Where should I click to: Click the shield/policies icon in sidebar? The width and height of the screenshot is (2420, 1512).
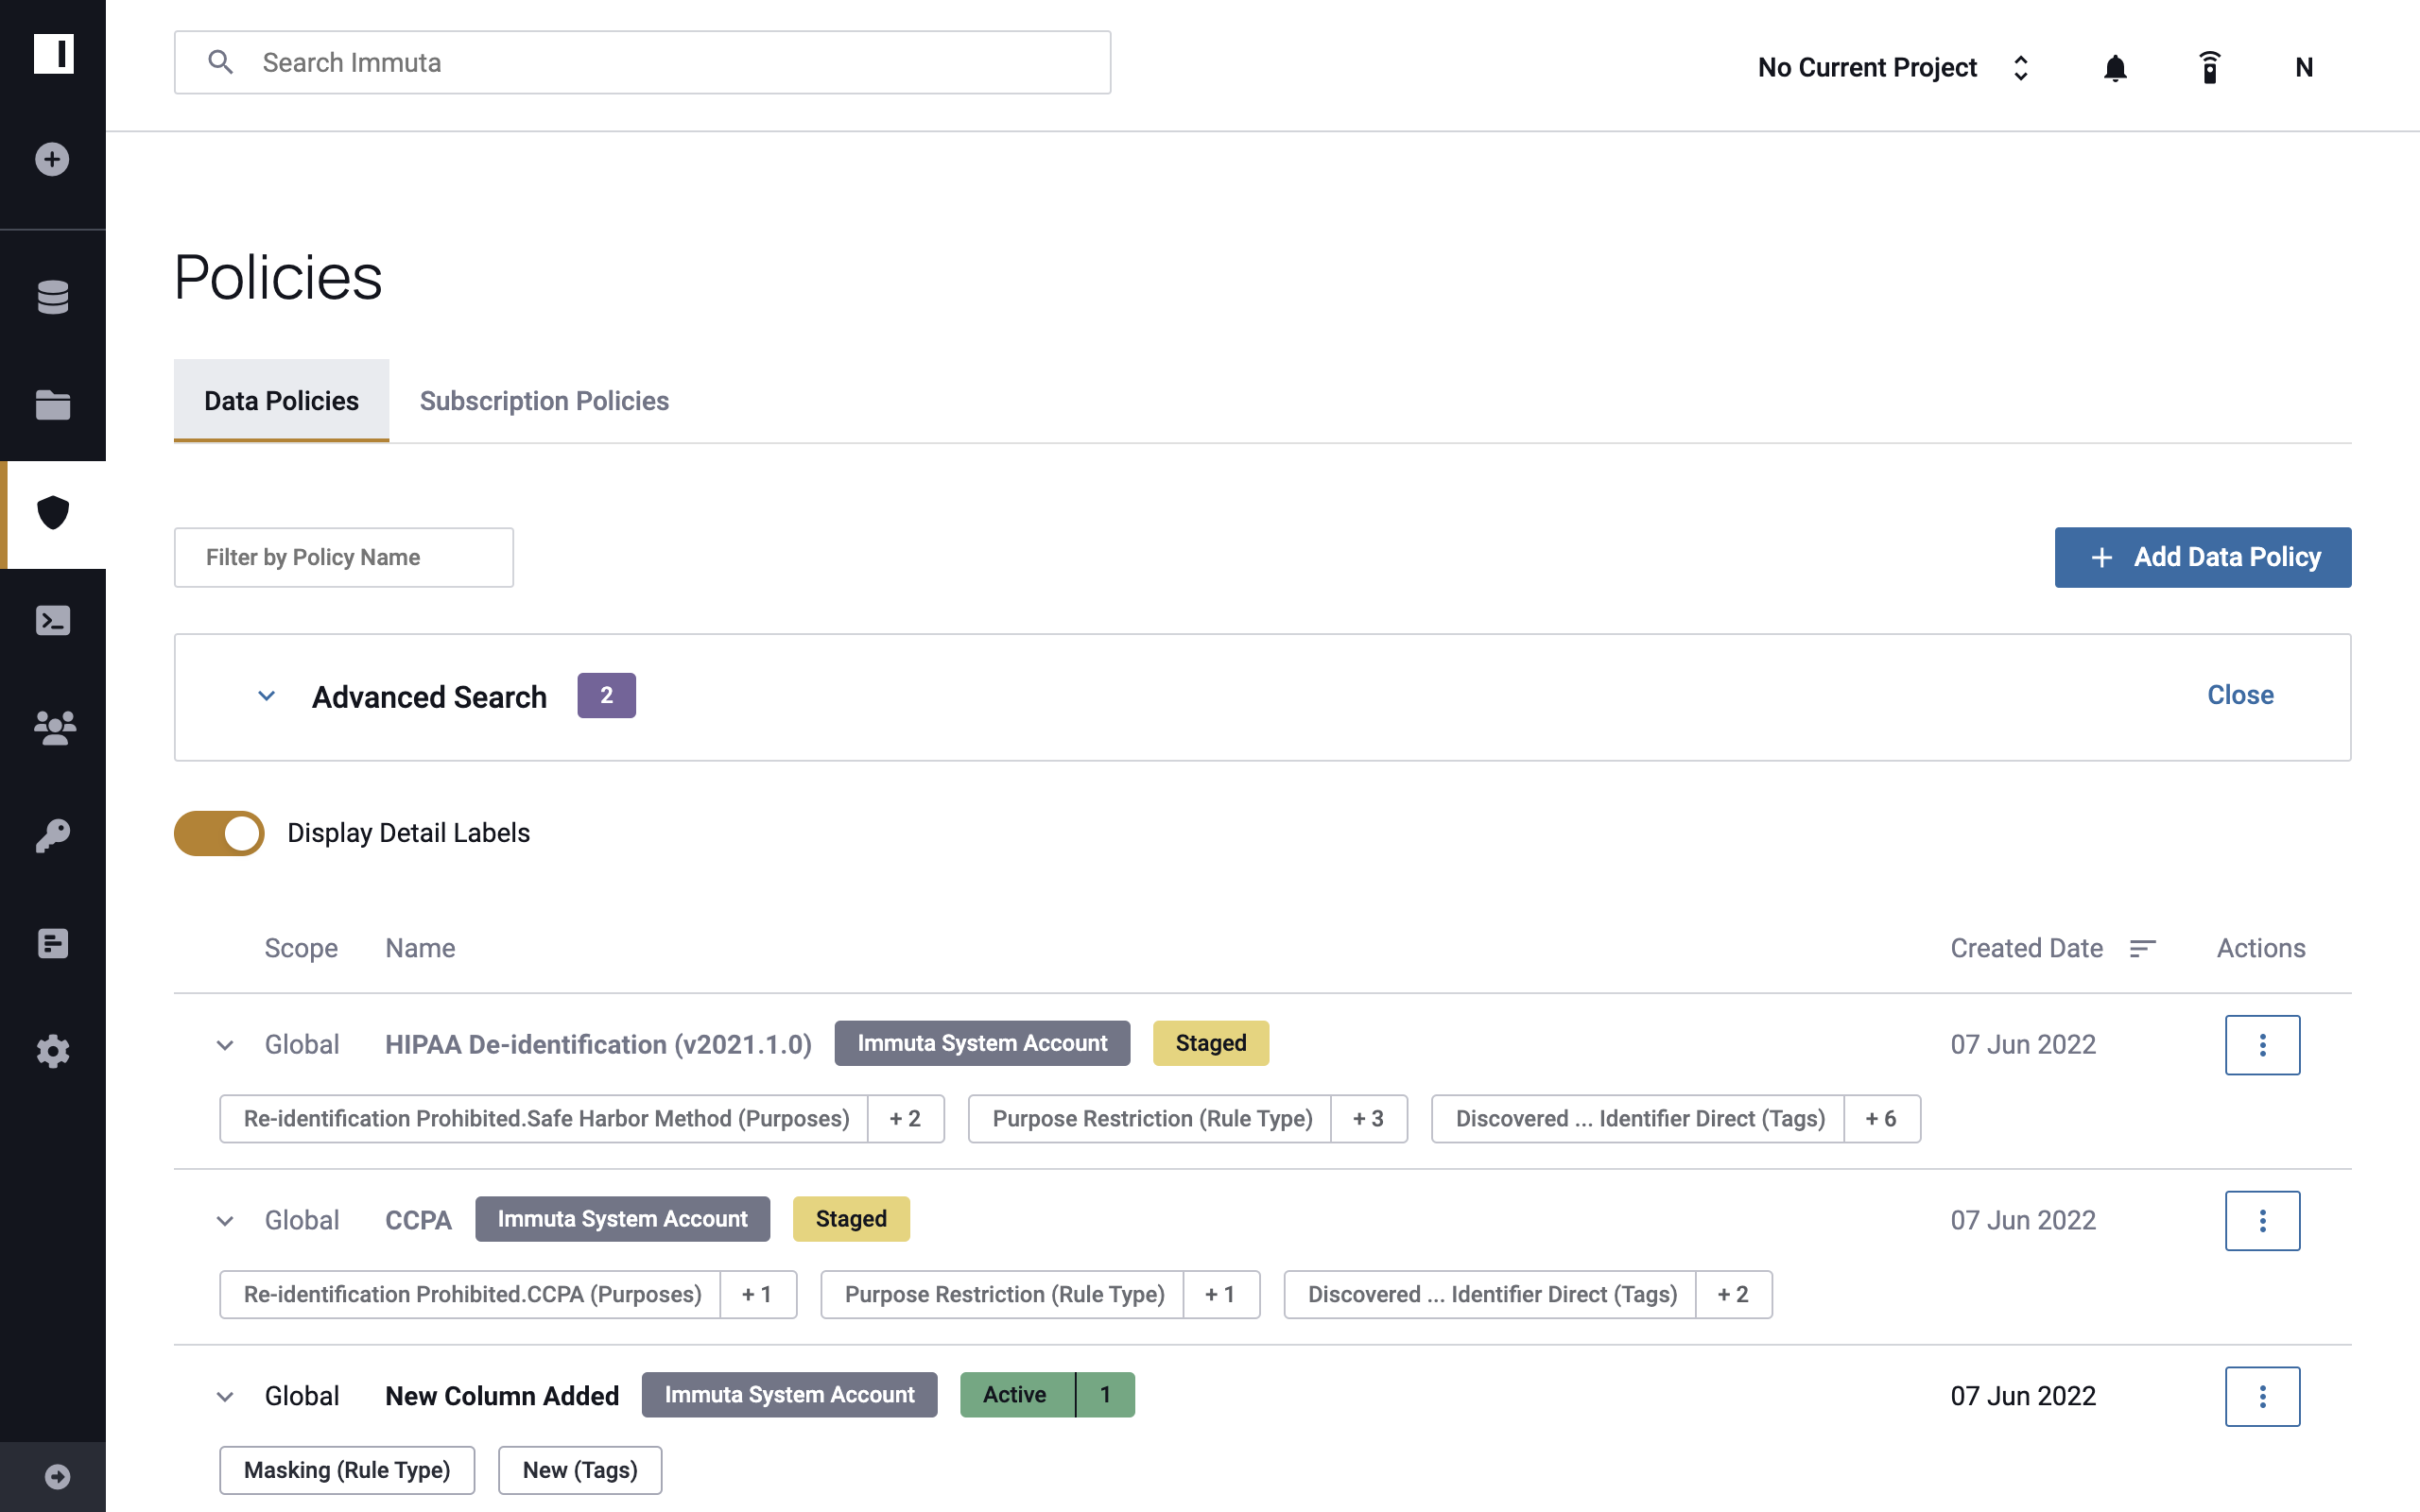(x=52, y=512)
